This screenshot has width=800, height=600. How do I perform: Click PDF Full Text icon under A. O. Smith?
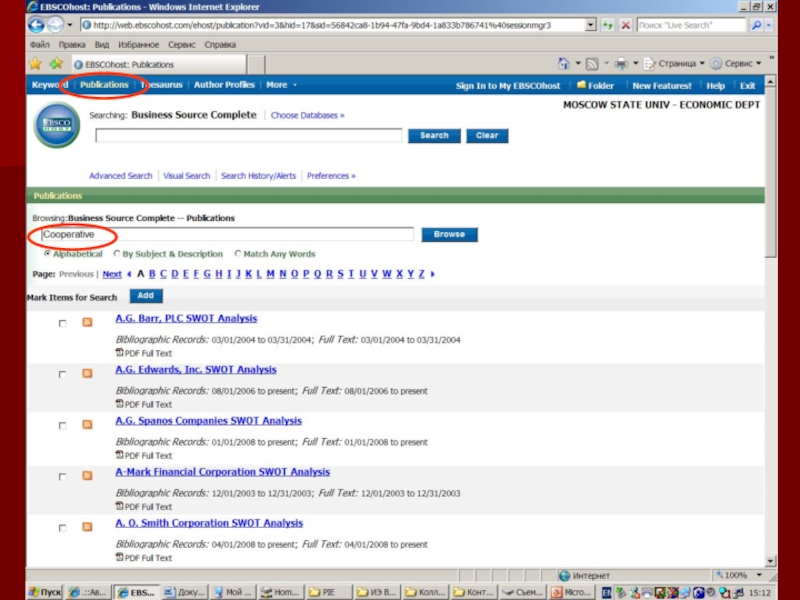(x=119, y=557)
